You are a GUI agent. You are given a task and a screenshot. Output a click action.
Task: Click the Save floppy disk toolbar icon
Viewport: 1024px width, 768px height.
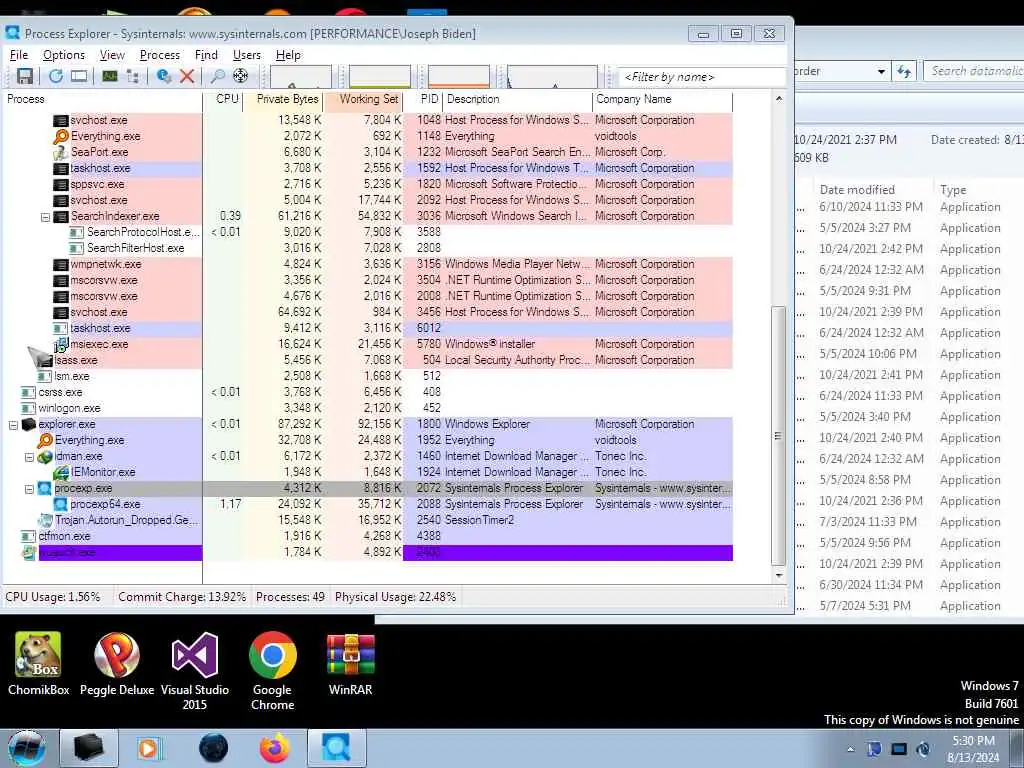coord(24,76)
